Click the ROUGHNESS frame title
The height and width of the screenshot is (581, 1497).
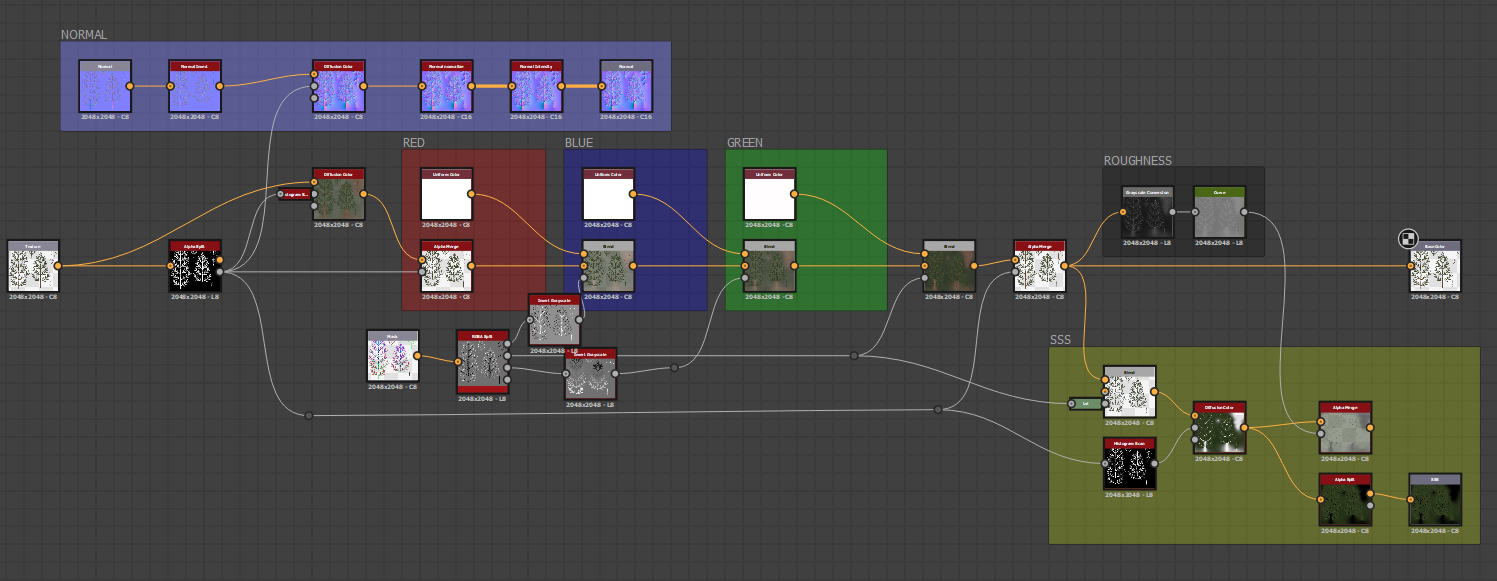pyautogui.click(x=1137, y=161)
